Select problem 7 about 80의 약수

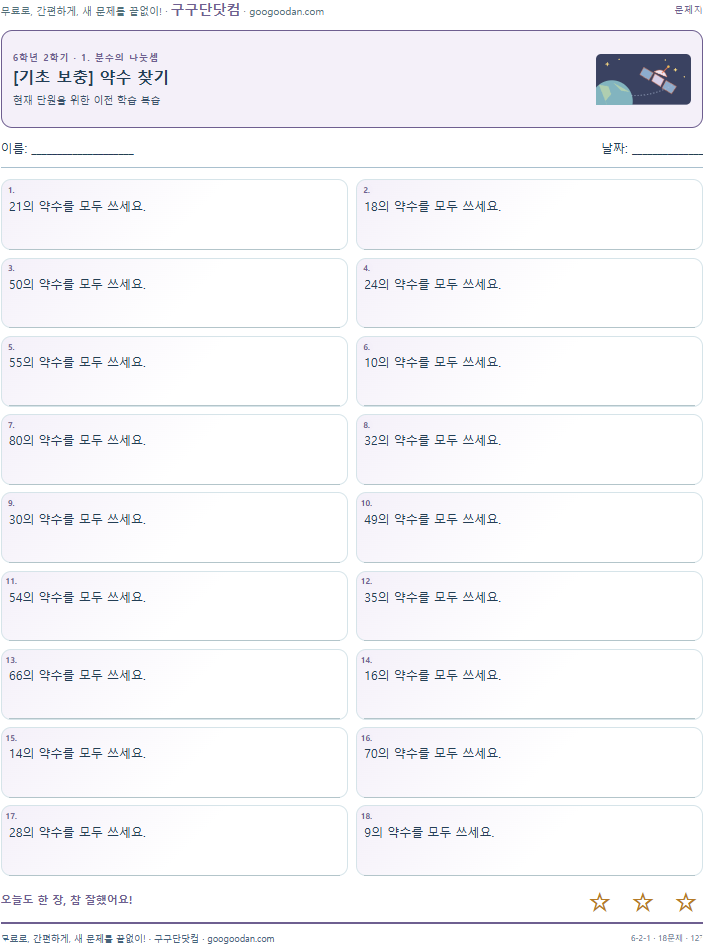(x=174, y=449)
